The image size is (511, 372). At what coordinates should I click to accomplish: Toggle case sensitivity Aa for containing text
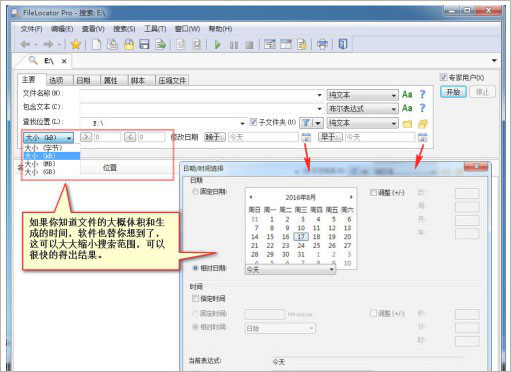[x=407, y=108]
